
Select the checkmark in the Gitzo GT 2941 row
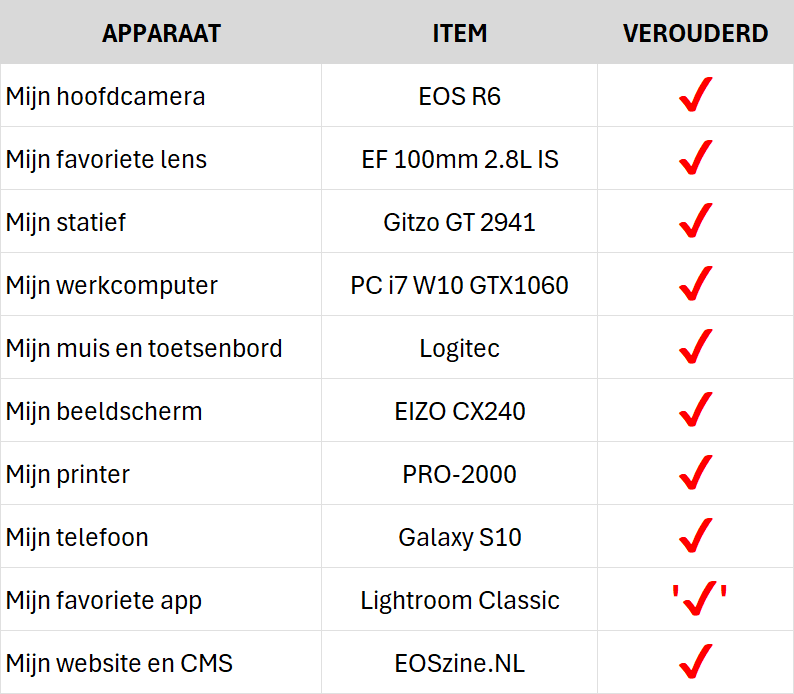pos(695,222)
